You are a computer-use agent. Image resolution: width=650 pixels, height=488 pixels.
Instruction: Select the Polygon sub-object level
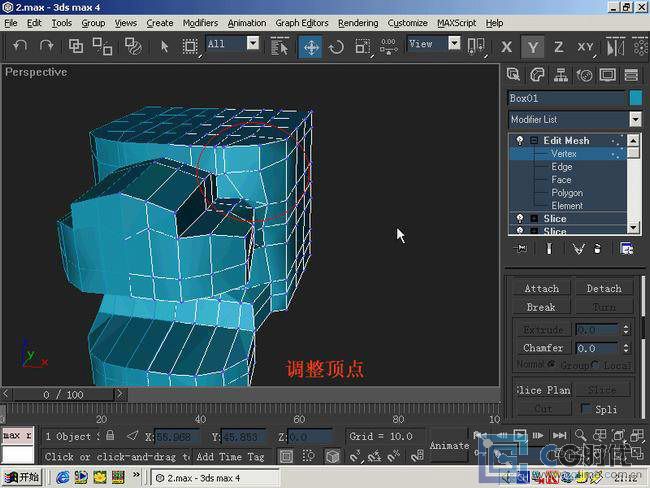pos(567,193)
